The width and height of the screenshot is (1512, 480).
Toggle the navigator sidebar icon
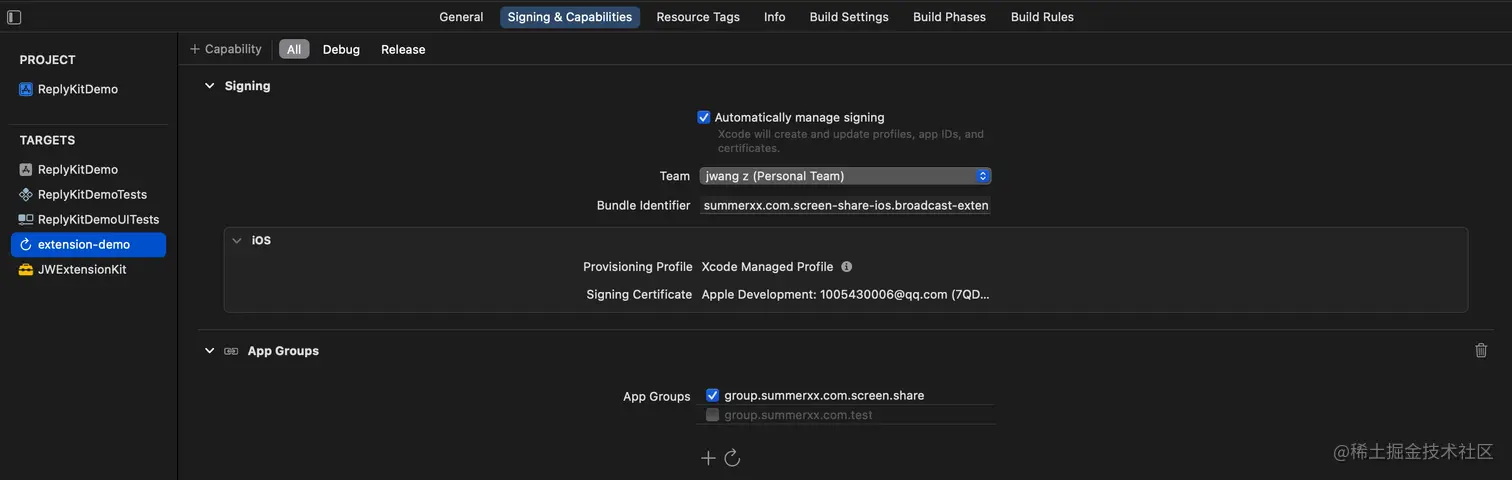pos(14,17)
